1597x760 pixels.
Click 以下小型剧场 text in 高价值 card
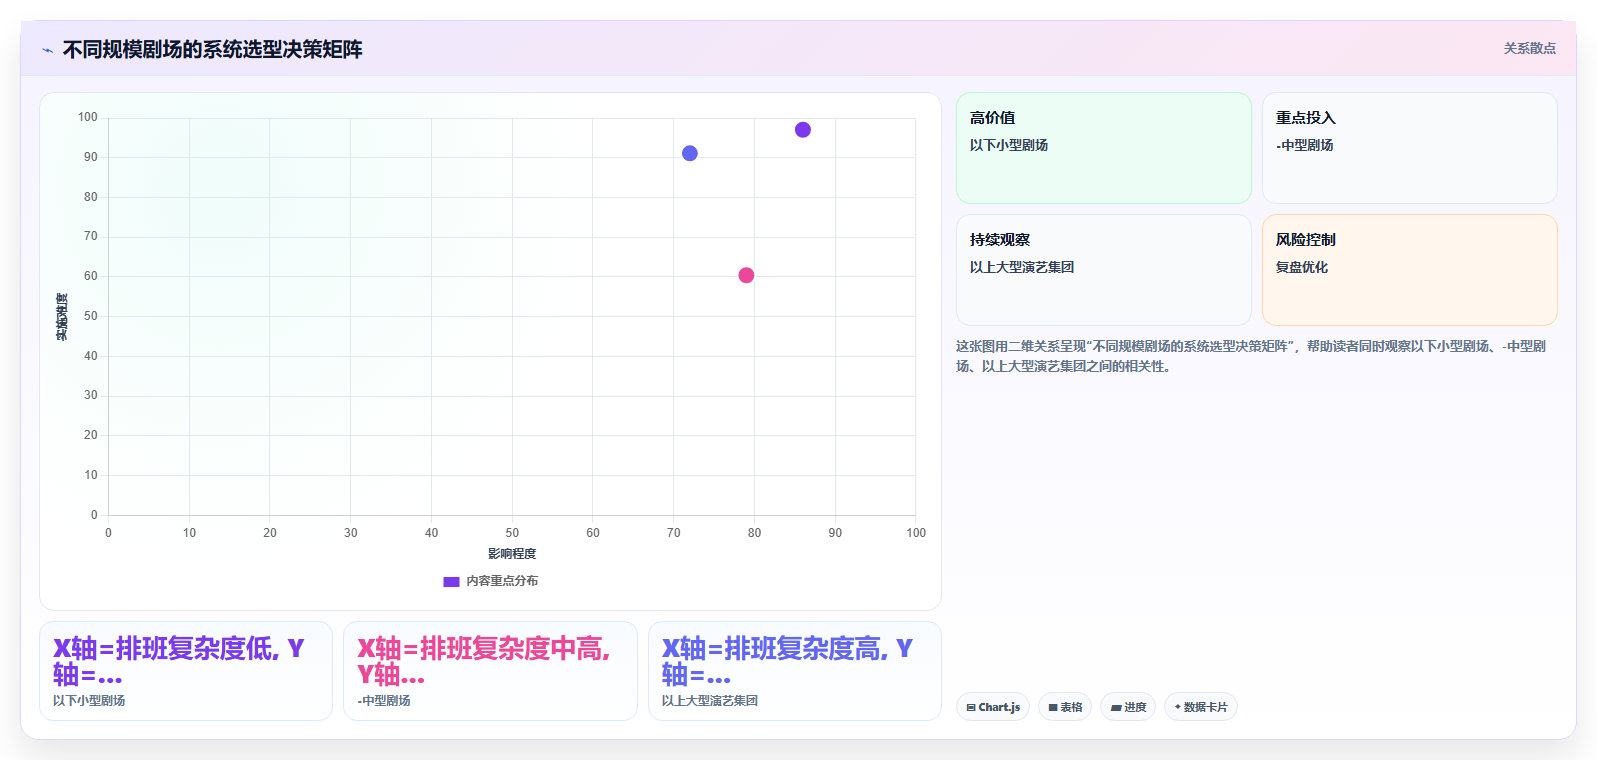tap(1009, 145)
